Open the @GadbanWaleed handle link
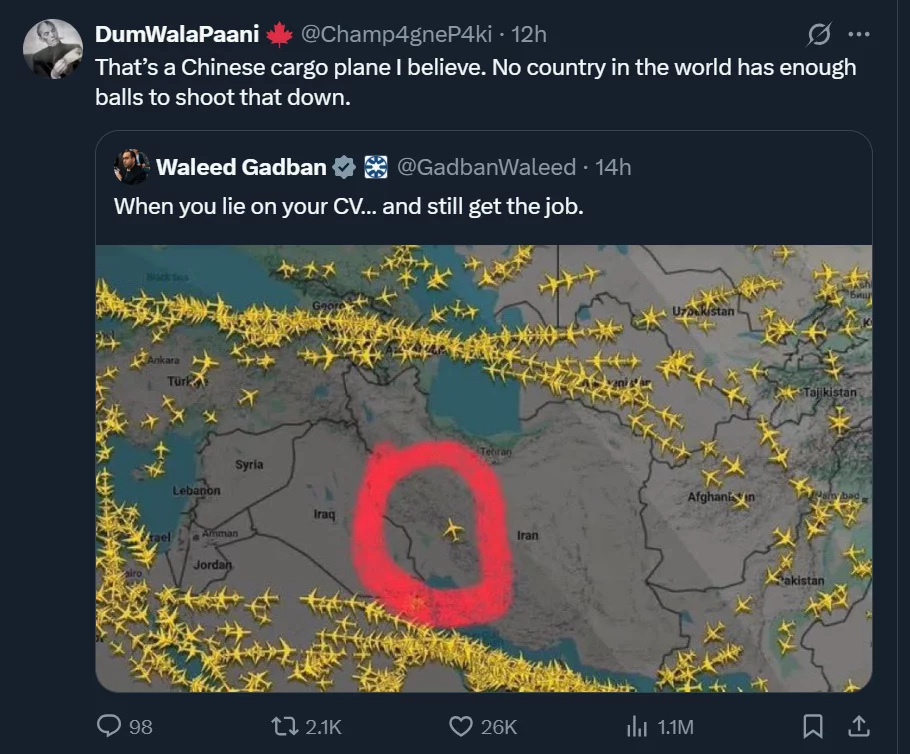Image resolution: width=910 pixels, height=754 pixels. click(x=486, y=167)
